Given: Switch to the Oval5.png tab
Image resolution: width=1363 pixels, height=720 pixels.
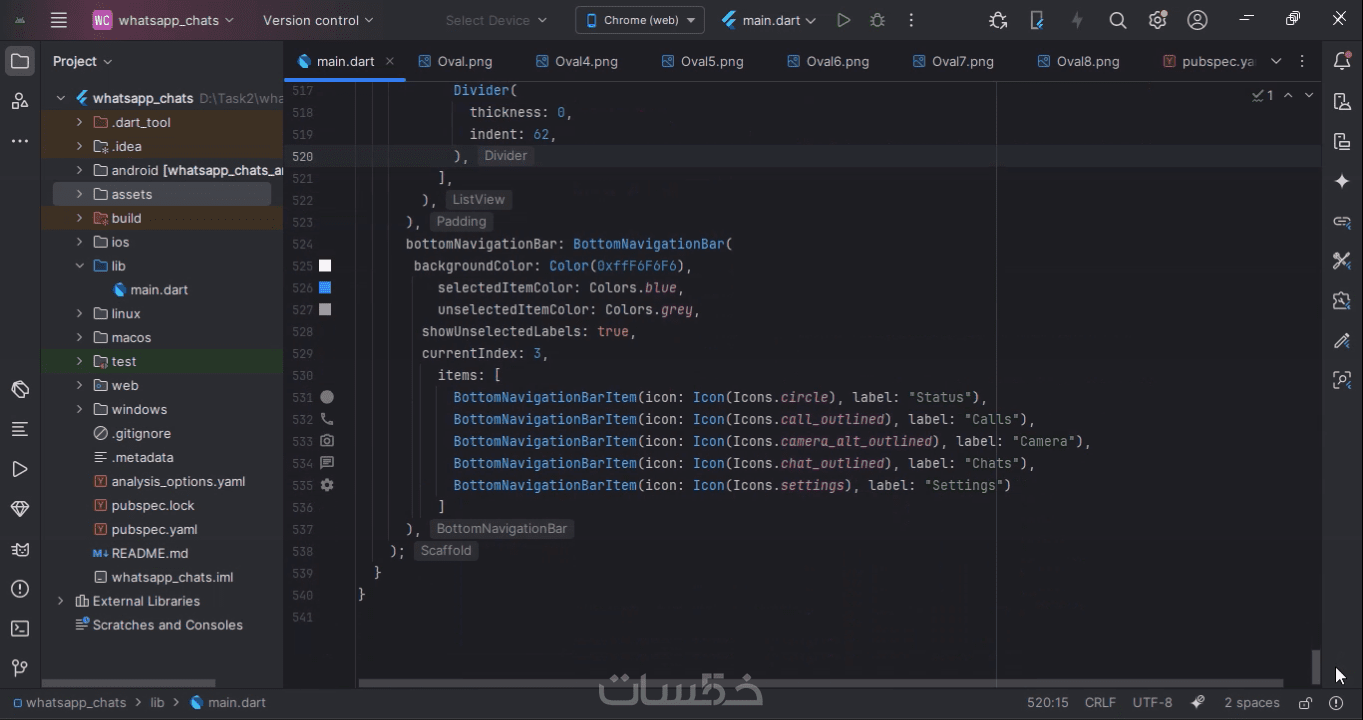Looking at the screenshot, I should pyautogui.click(x=703, y=61).
